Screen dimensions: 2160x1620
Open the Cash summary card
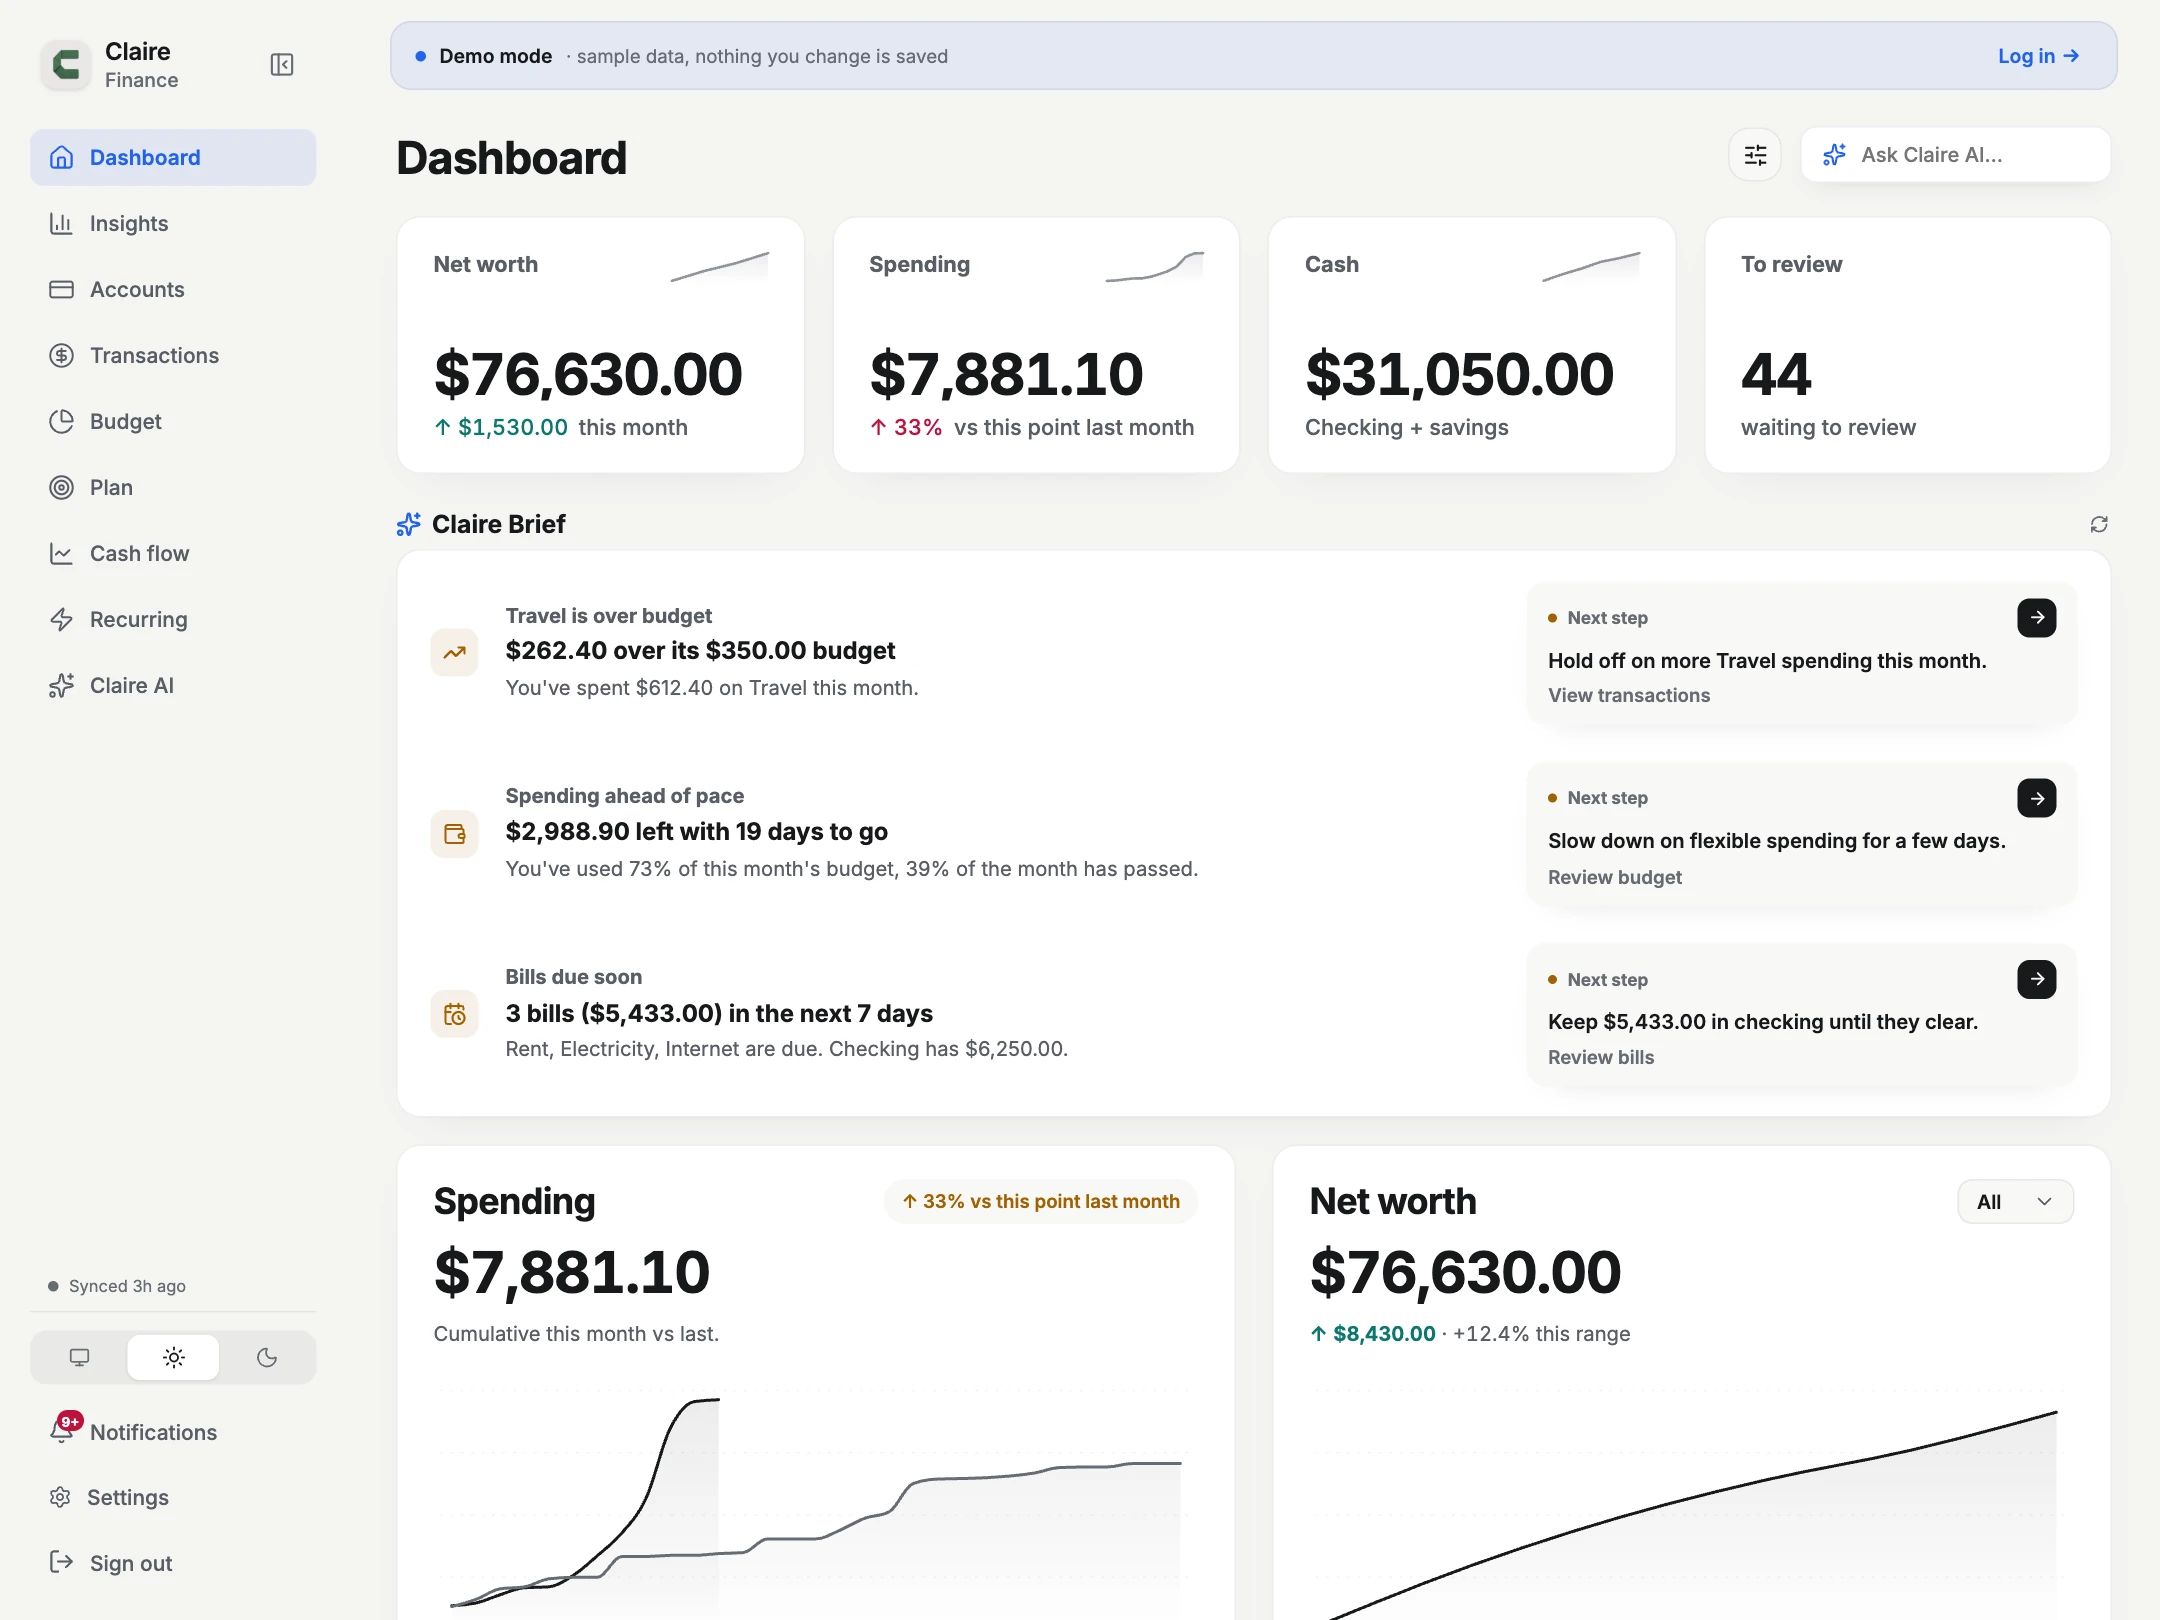[1472, 345]
